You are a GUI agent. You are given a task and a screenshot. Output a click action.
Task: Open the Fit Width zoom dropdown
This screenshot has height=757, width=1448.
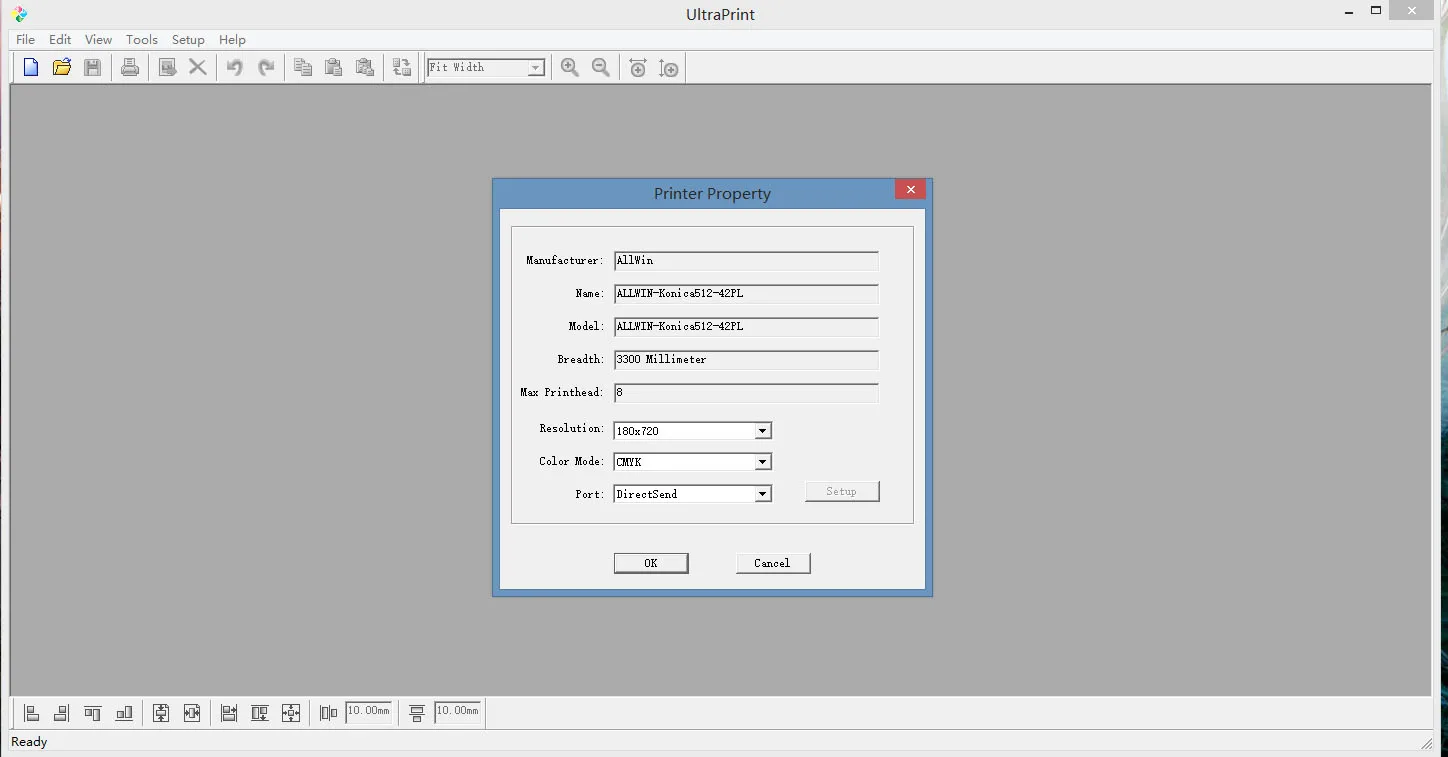point(536,68)
